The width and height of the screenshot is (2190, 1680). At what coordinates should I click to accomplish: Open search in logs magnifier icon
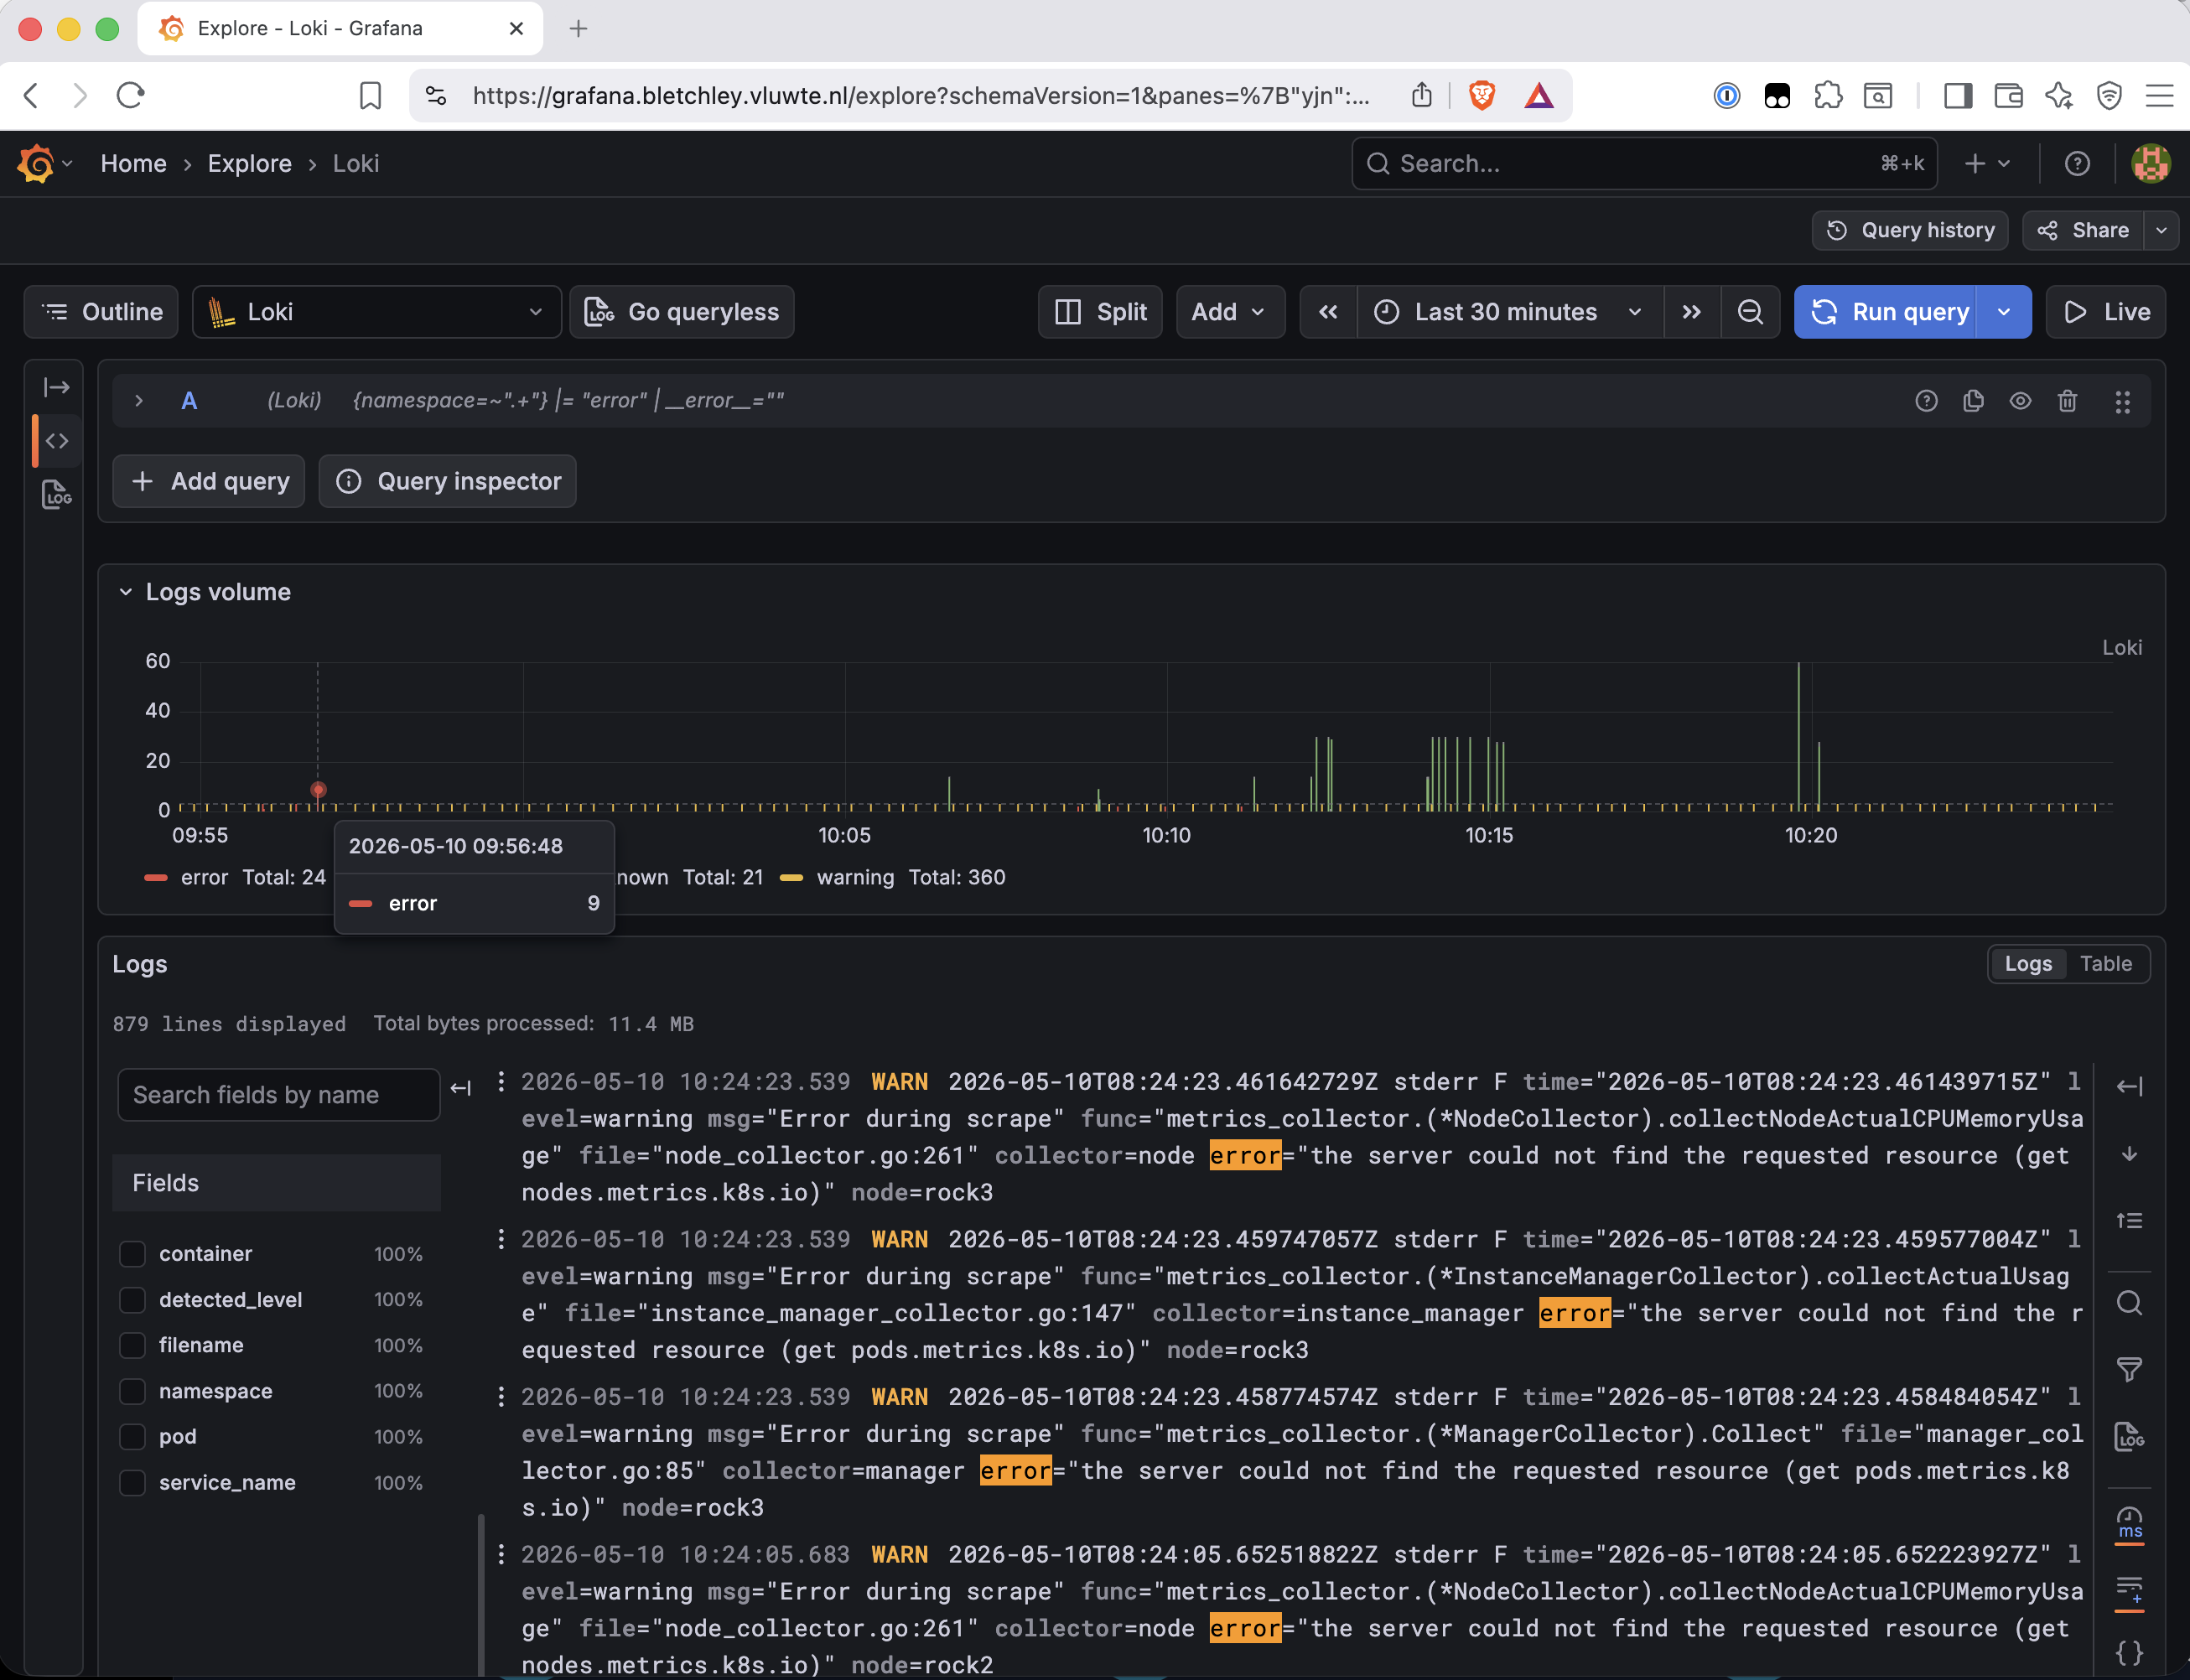click(x=2129, y=1303)
